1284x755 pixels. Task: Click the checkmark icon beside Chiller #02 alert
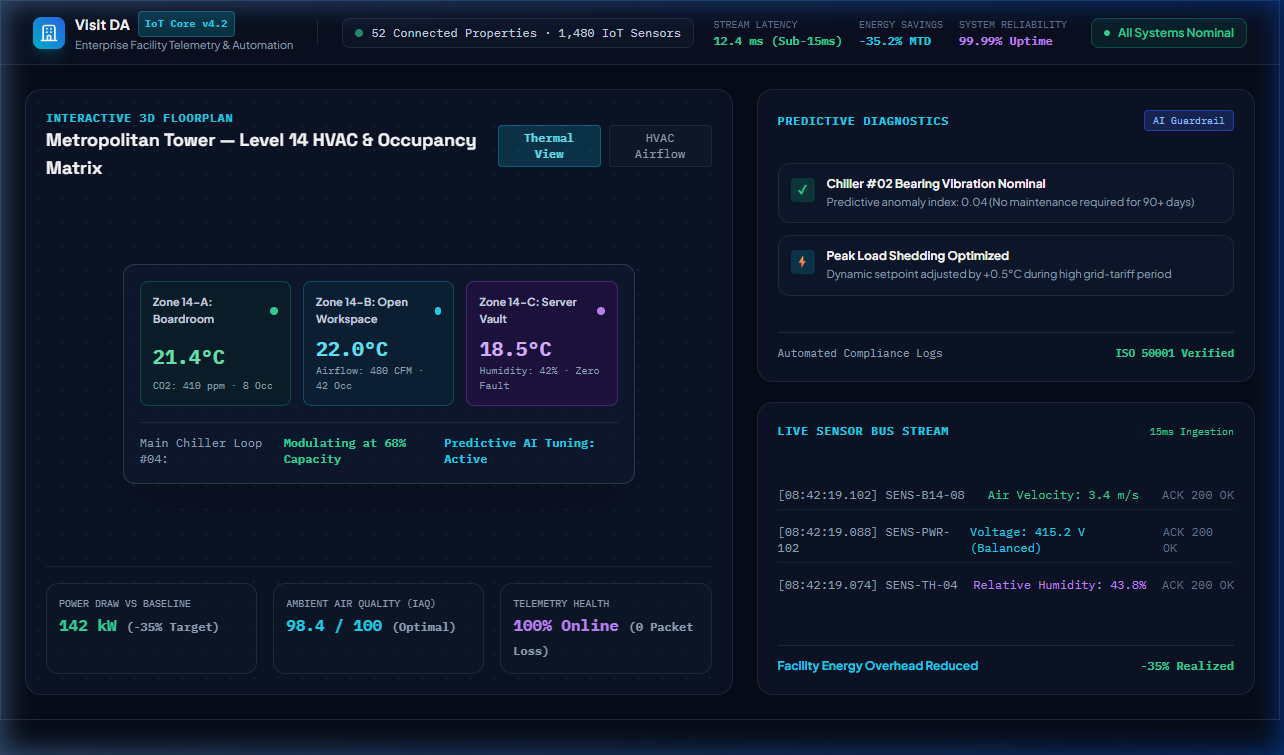[803, 190]
